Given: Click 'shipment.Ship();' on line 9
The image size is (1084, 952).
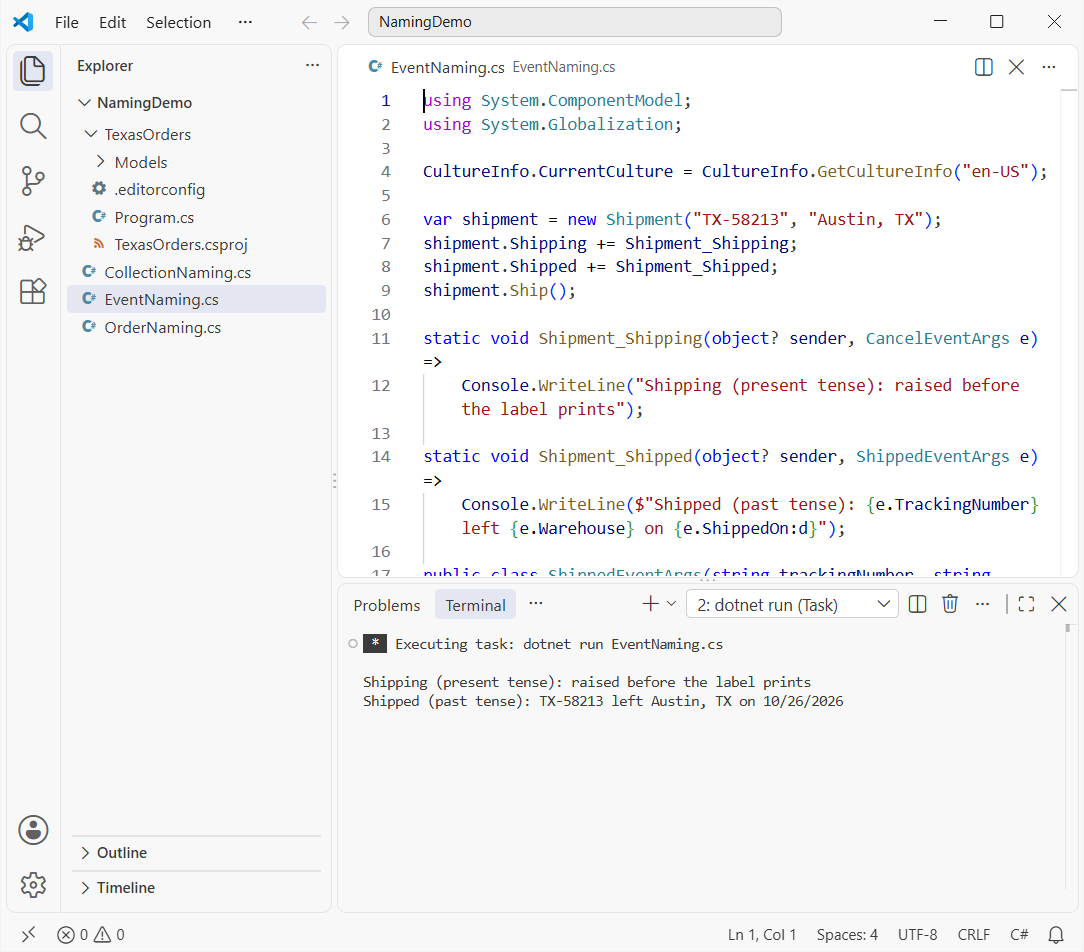Looking at the screenshot, I should pos(499,290).
